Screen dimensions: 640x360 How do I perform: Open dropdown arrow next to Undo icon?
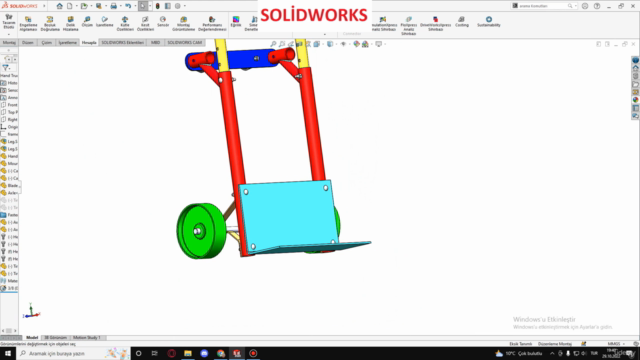(x=135, y=6)
